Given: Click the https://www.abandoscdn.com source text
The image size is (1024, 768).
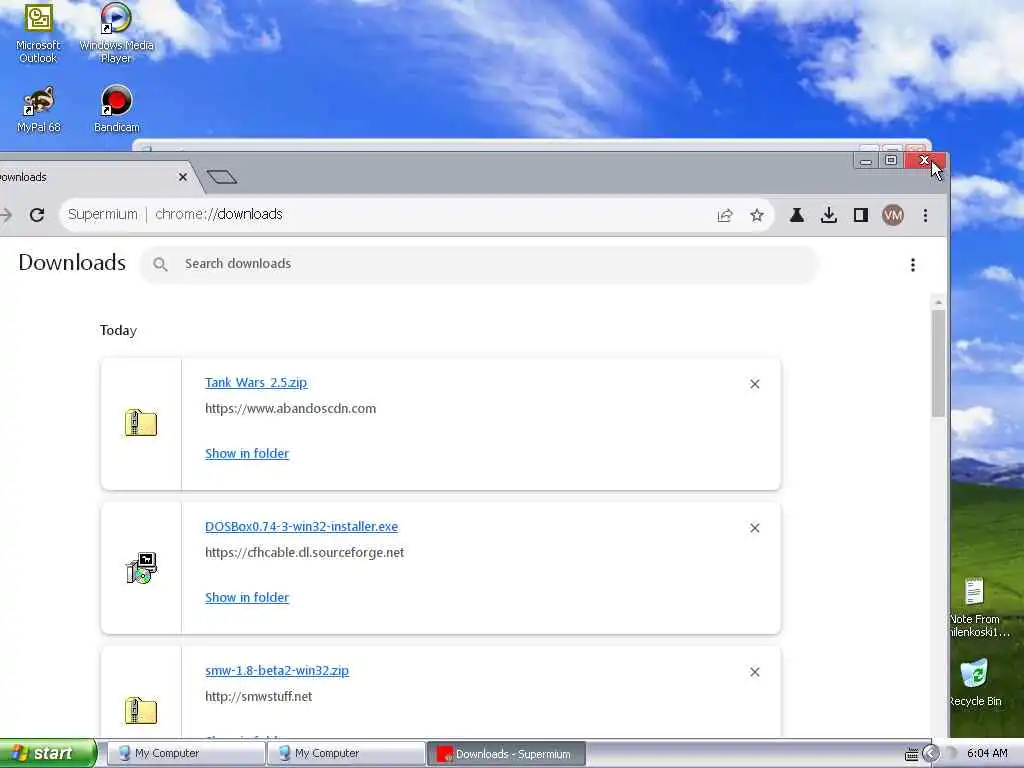Looking at the screenshot, I should [x=291, y=409].
